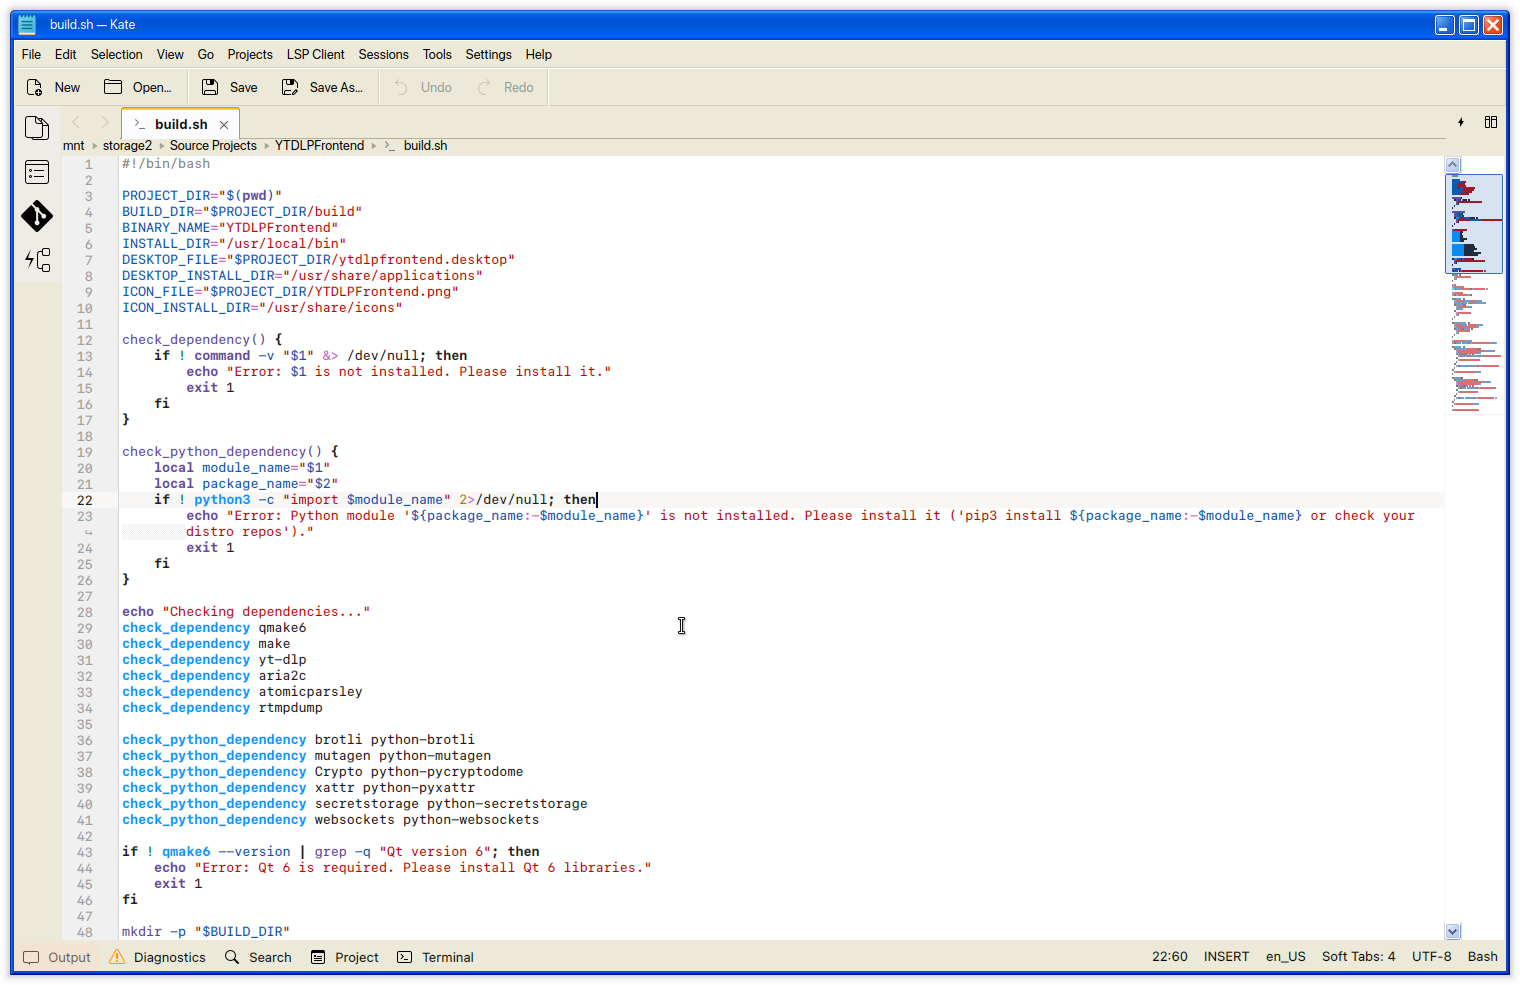This screenshot has width=1520, height=985.
Task: Maximize the Kate window
Action: 1469,25
